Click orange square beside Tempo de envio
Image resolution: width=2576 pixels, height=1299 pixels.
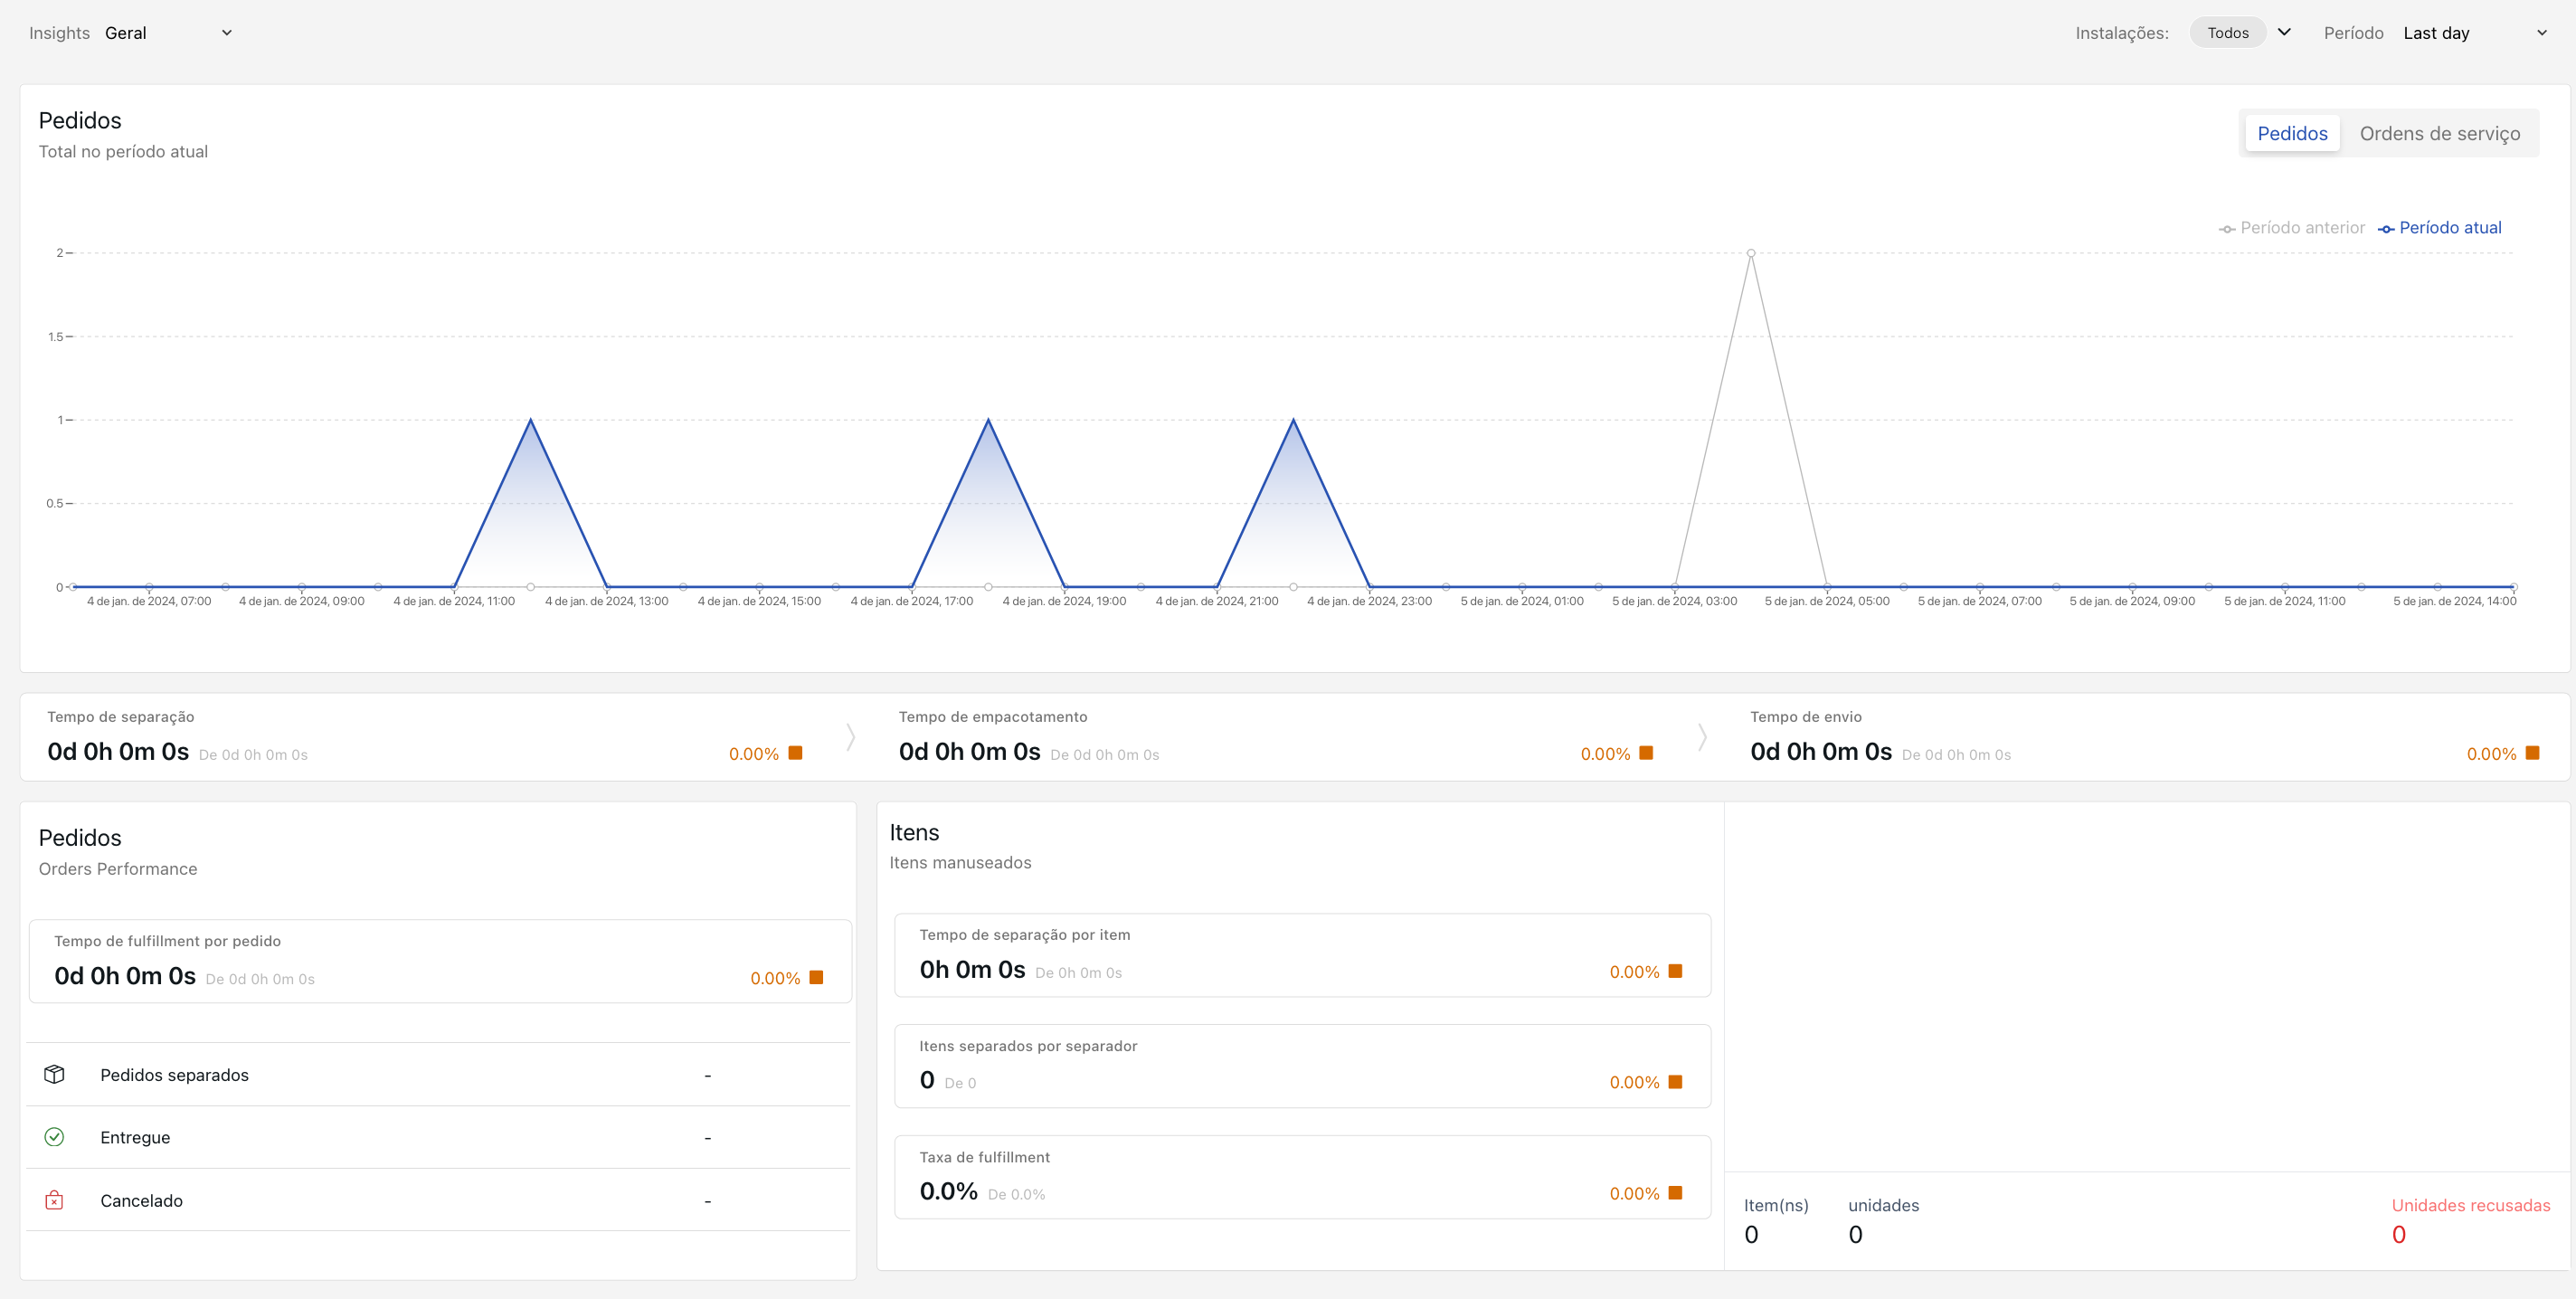2532,753
